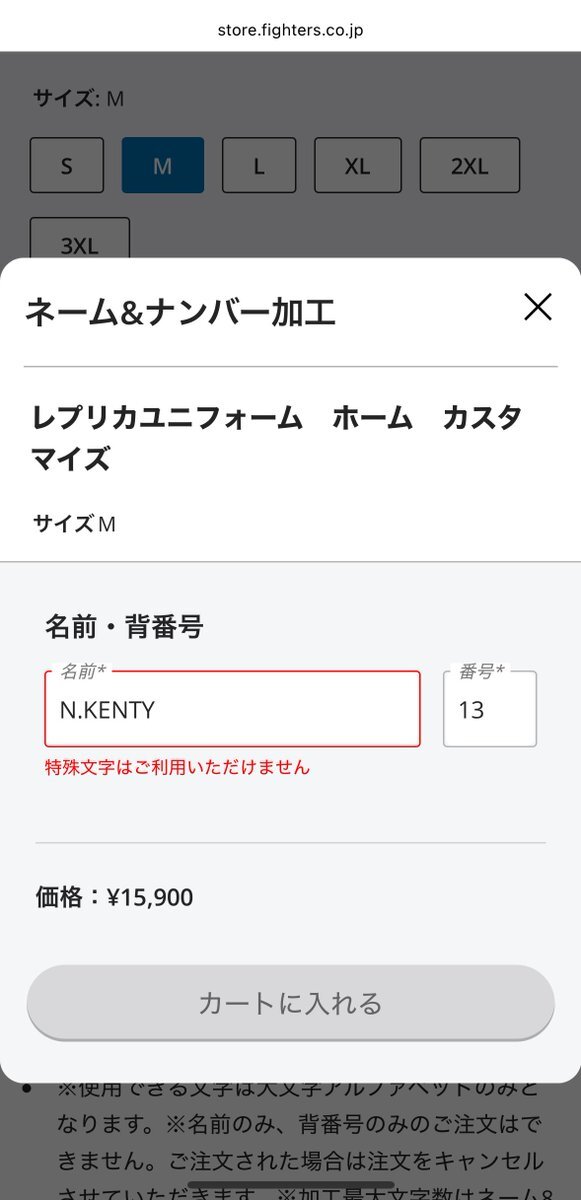581x1200 pixels.
Task: Tap the ネーム&ナンバー加工 dialog title
Action: pos(180,312)
